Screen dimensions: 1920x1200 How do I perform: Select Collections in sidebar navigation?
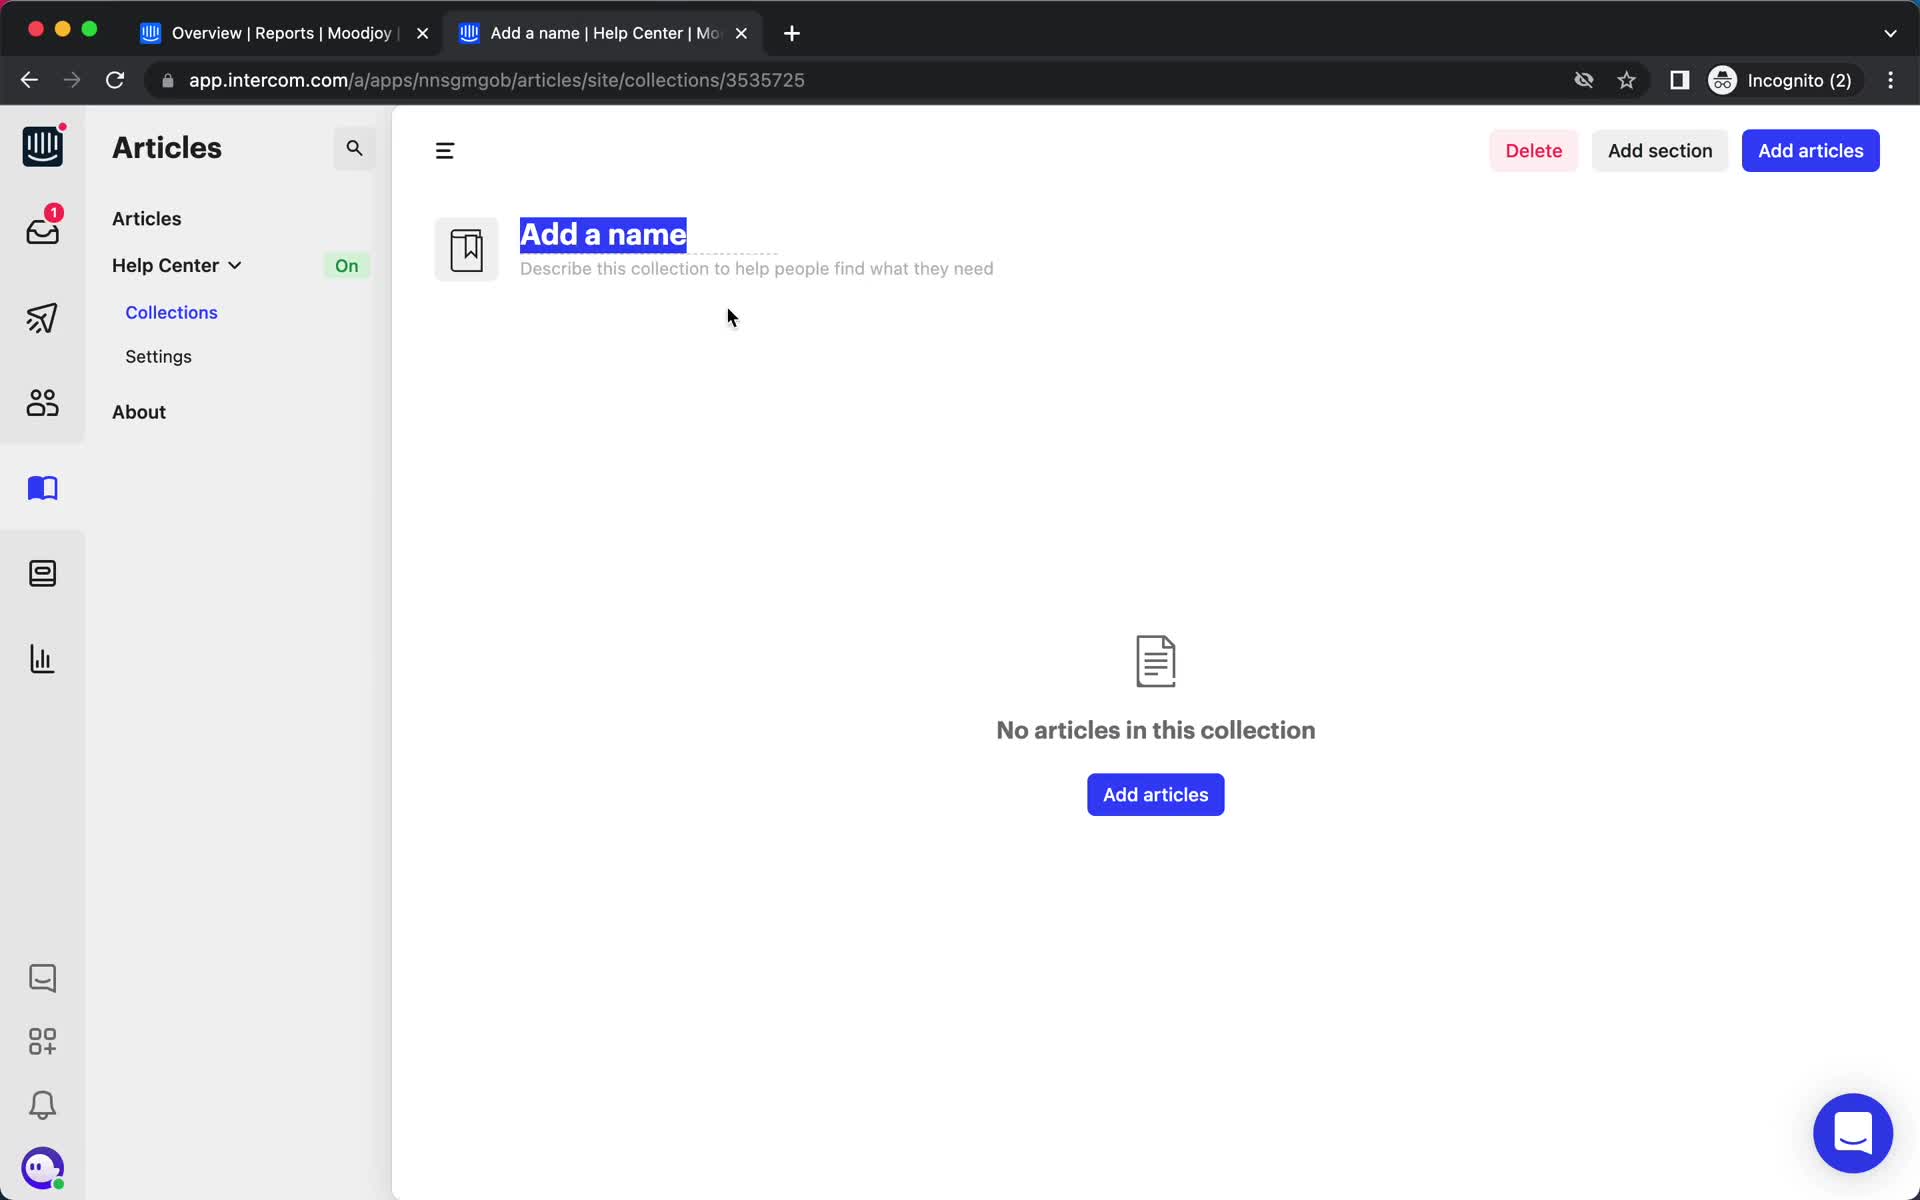170,311
